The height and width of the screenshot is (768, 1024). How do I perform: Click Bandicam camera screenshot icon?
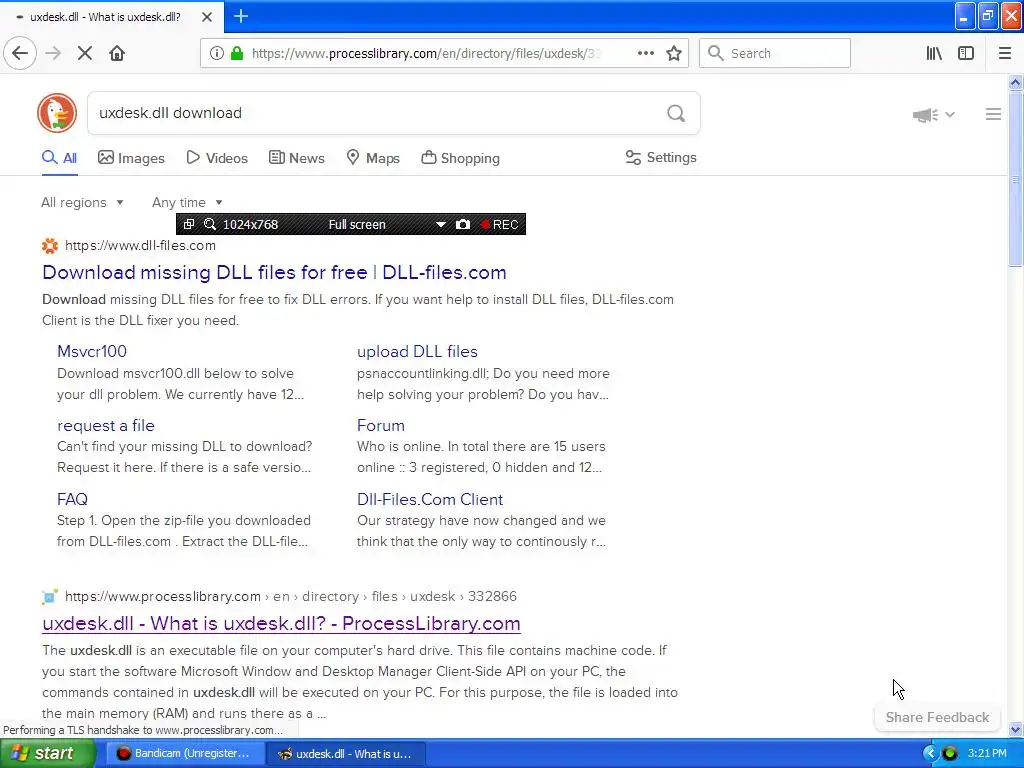462,224
